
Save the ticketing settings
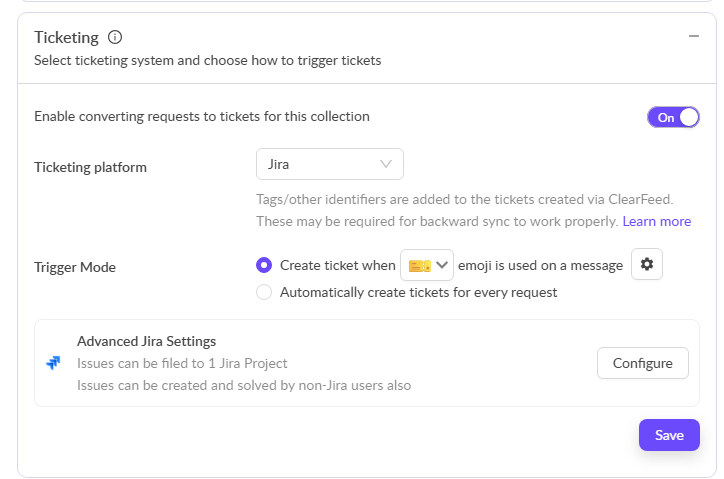click(x=669, y=435)
